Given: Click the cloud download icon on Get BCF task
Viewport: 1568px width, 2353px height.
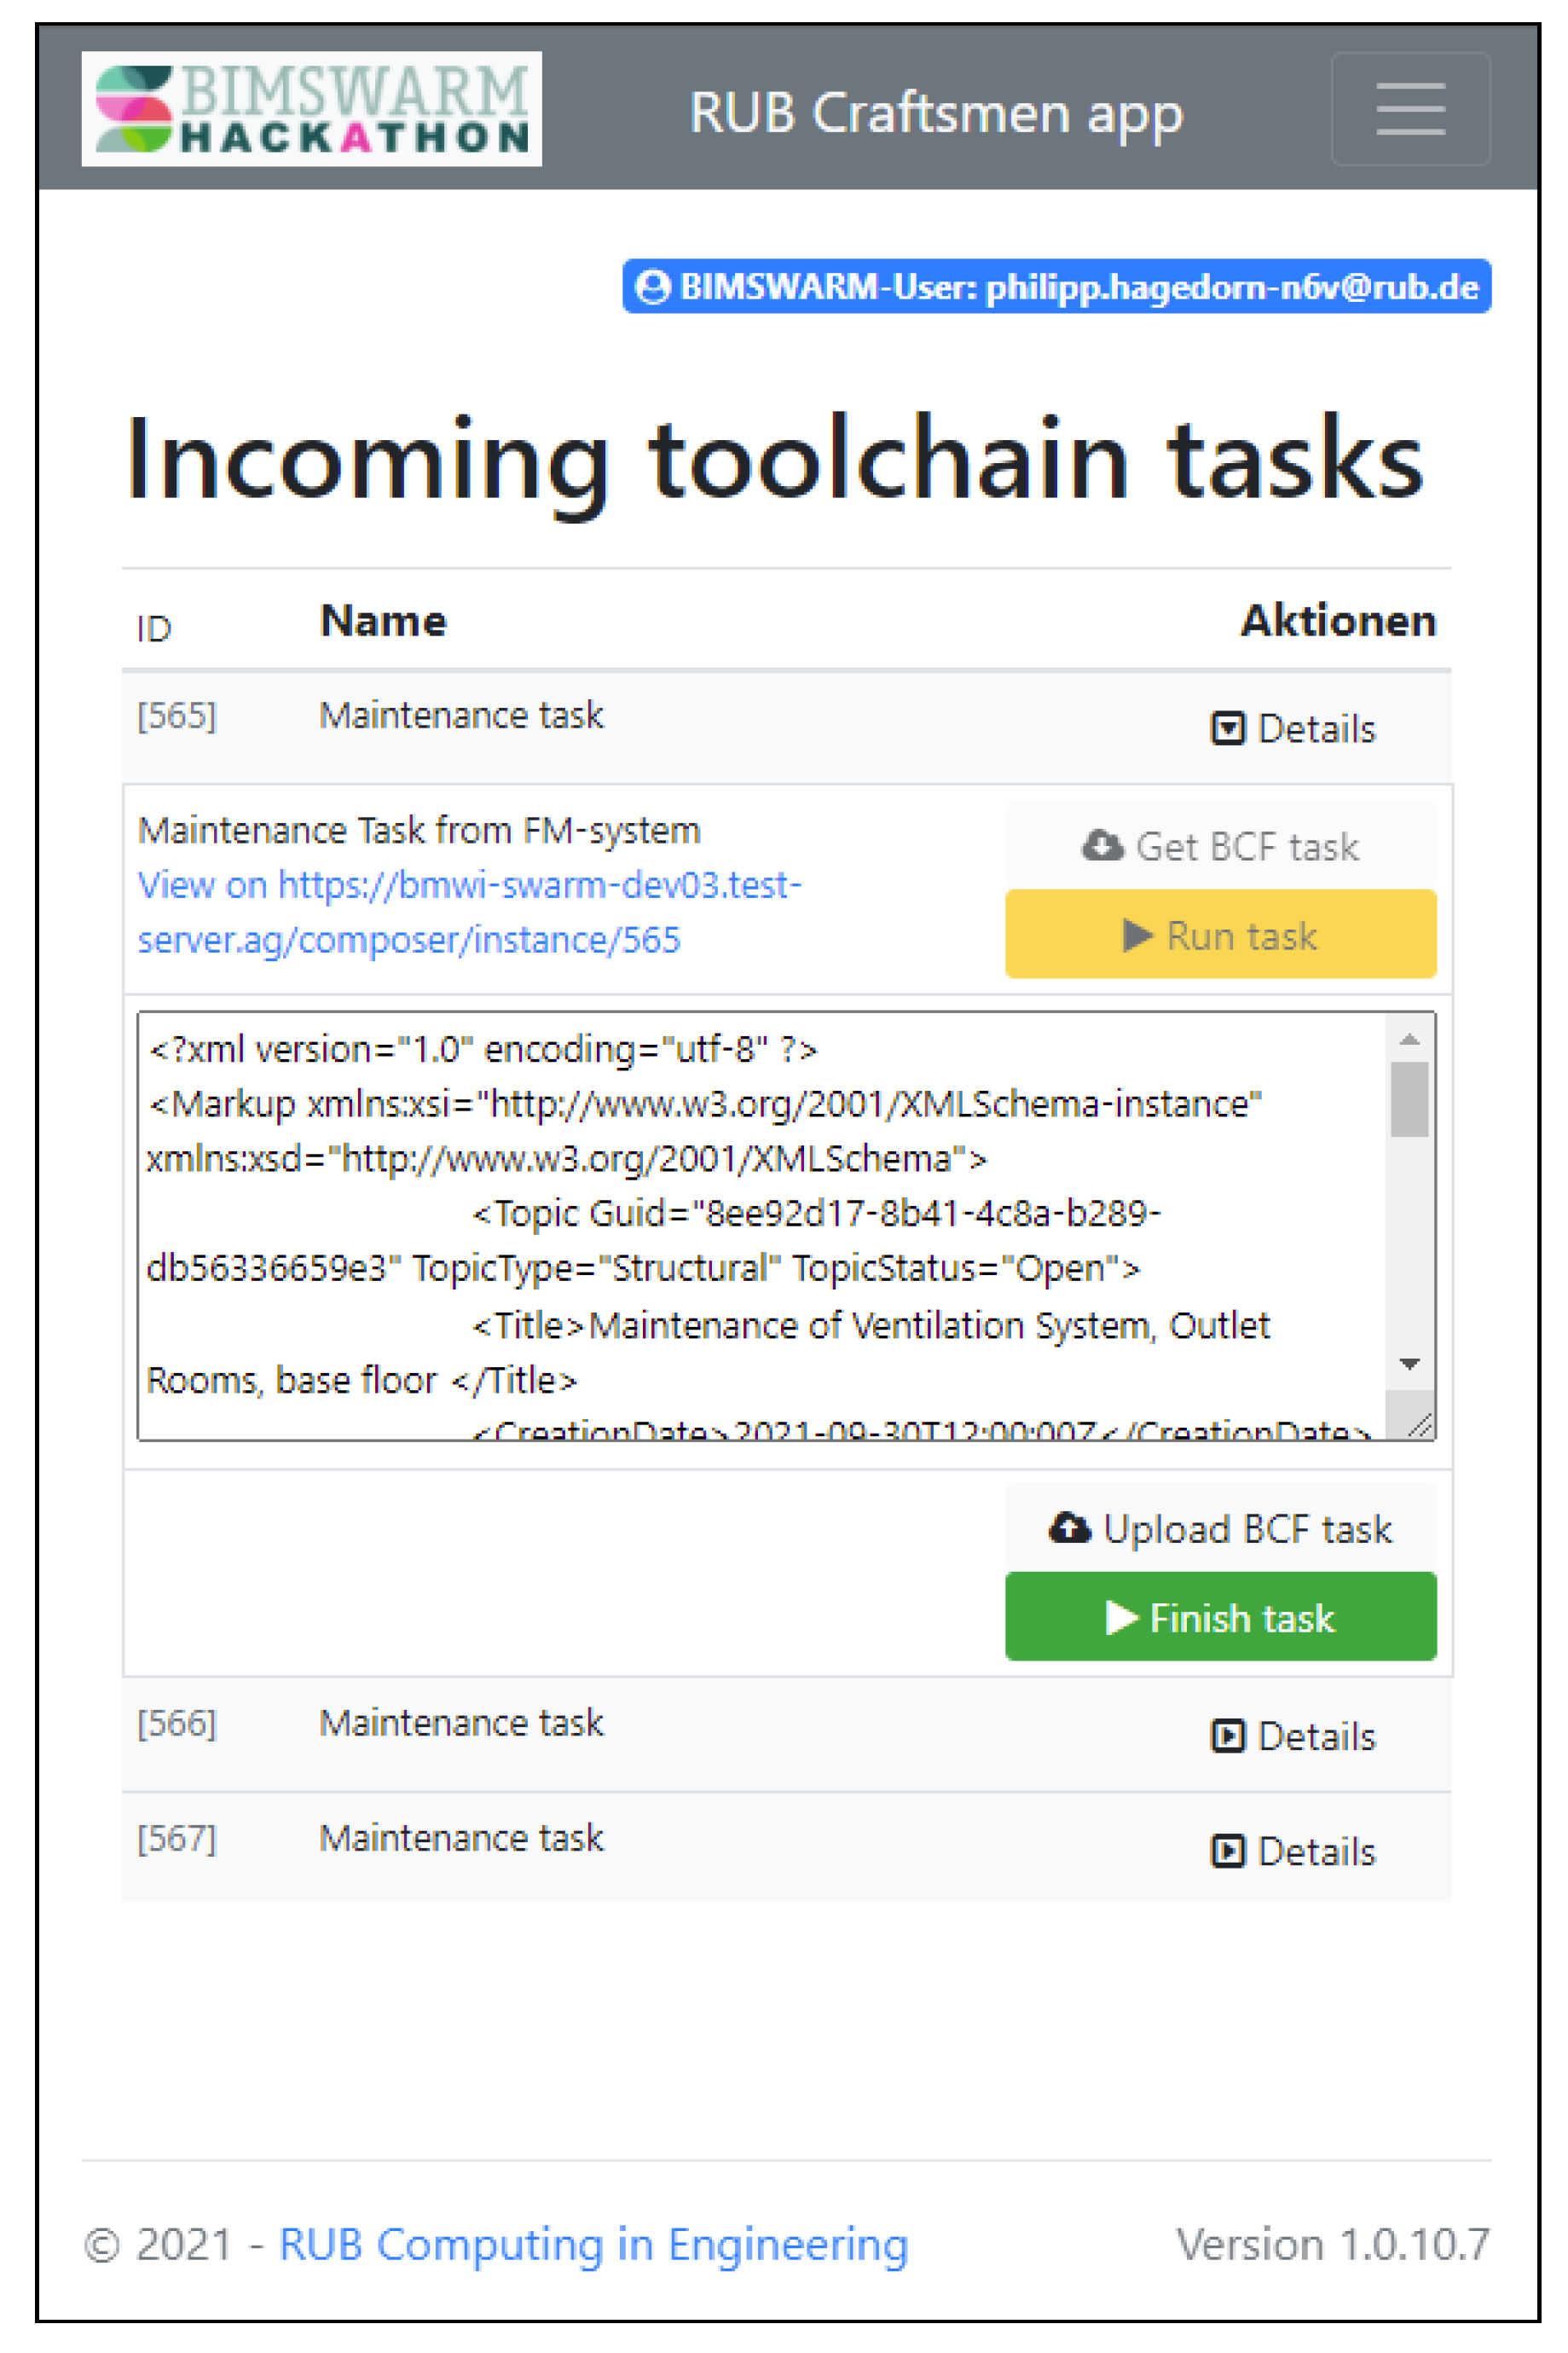Looking at the screenshot, I should point(1101,846).
